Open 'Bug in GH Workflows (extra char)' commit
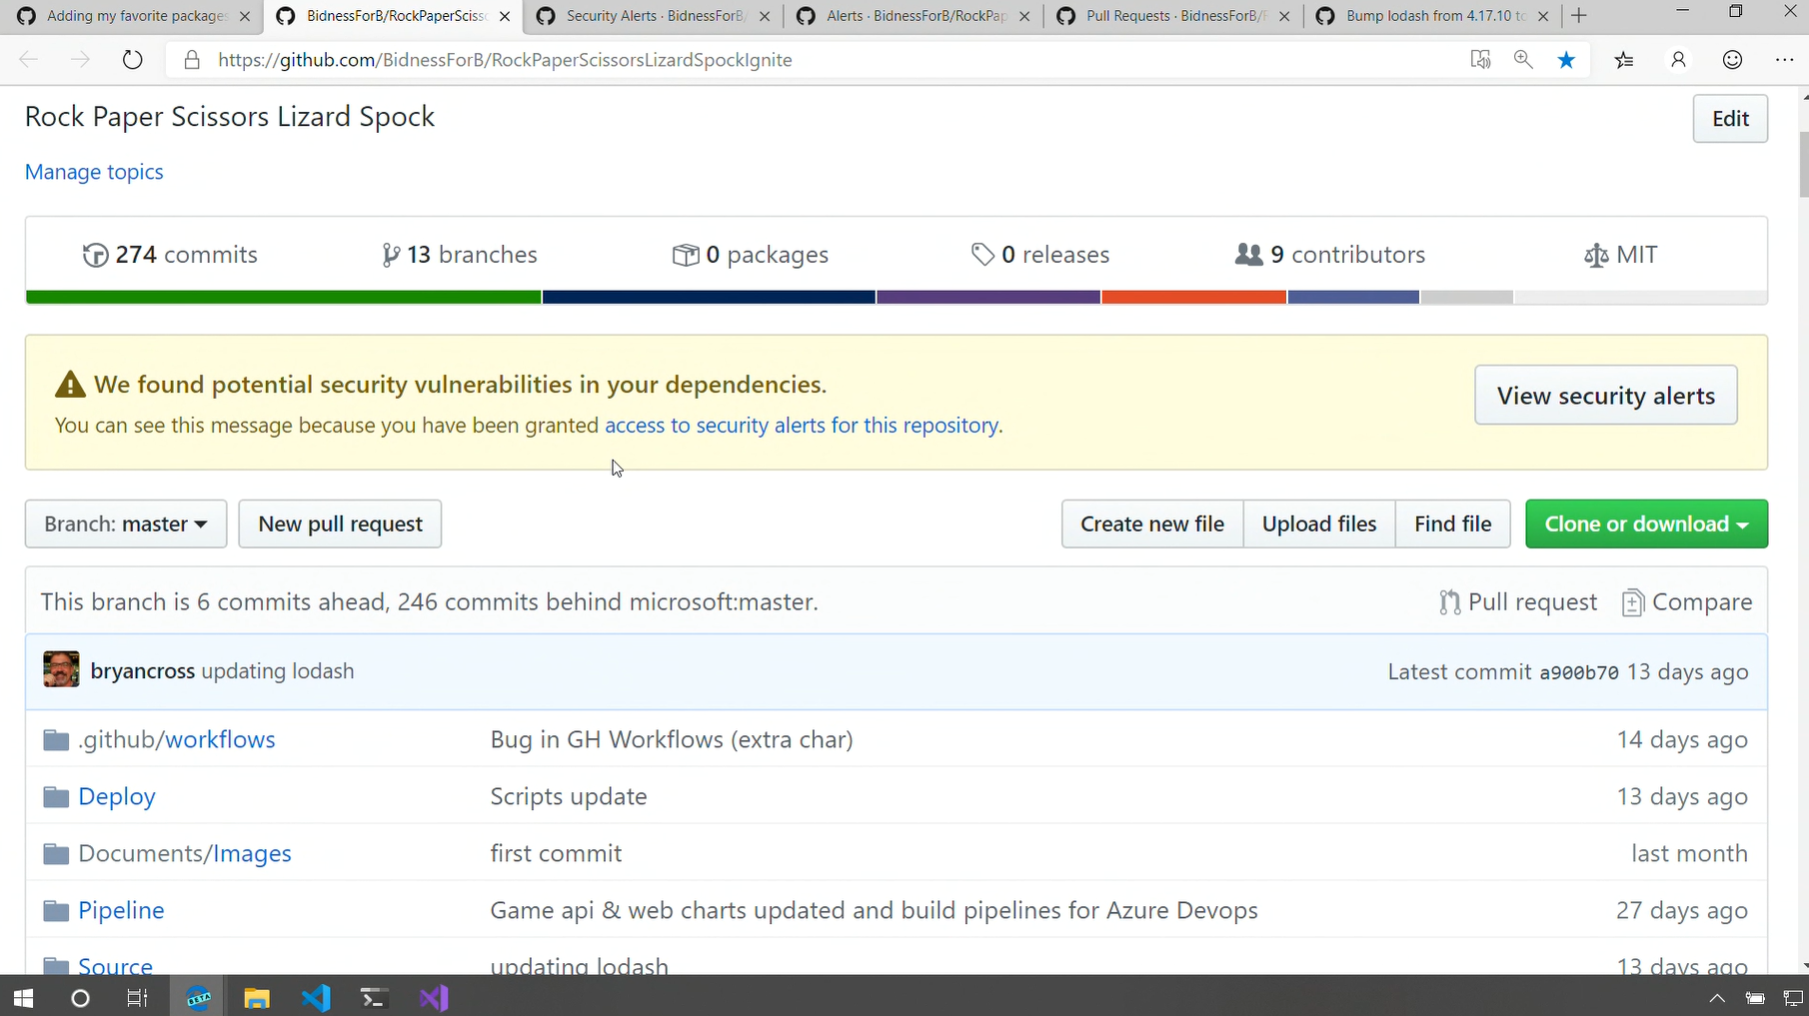1809x1016 pixels. pyautogui.click(x=671, y=739)
